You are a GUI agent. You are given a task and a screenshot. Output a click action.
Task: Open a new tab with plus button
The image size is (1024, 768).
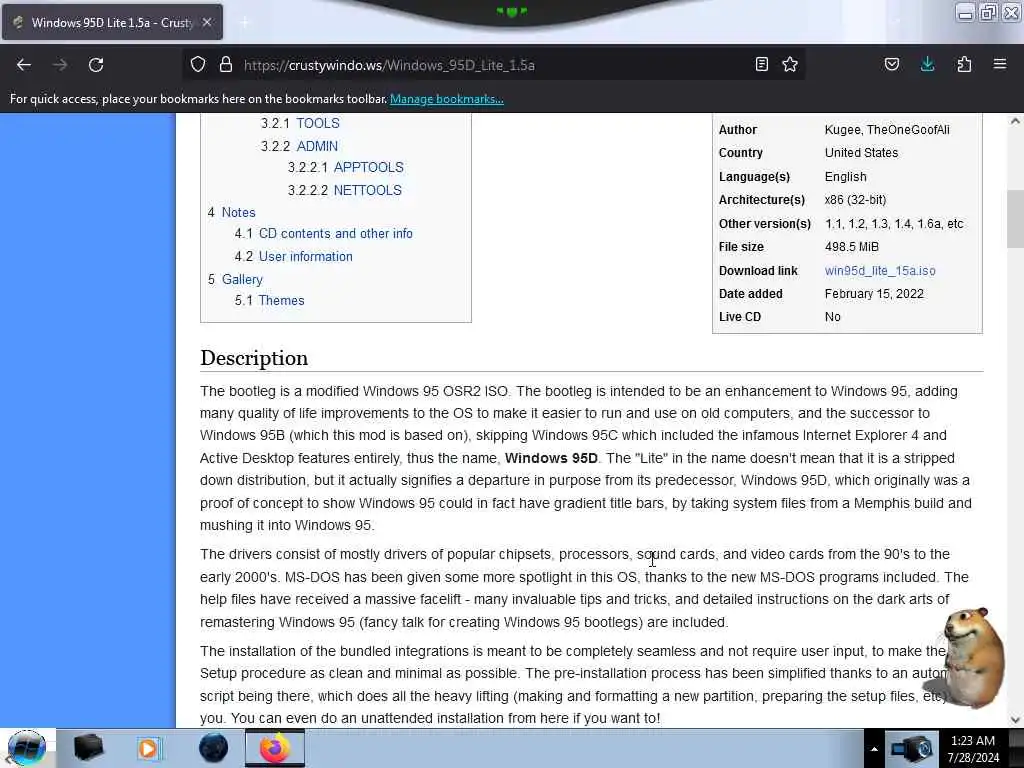[x=244, y=23]
